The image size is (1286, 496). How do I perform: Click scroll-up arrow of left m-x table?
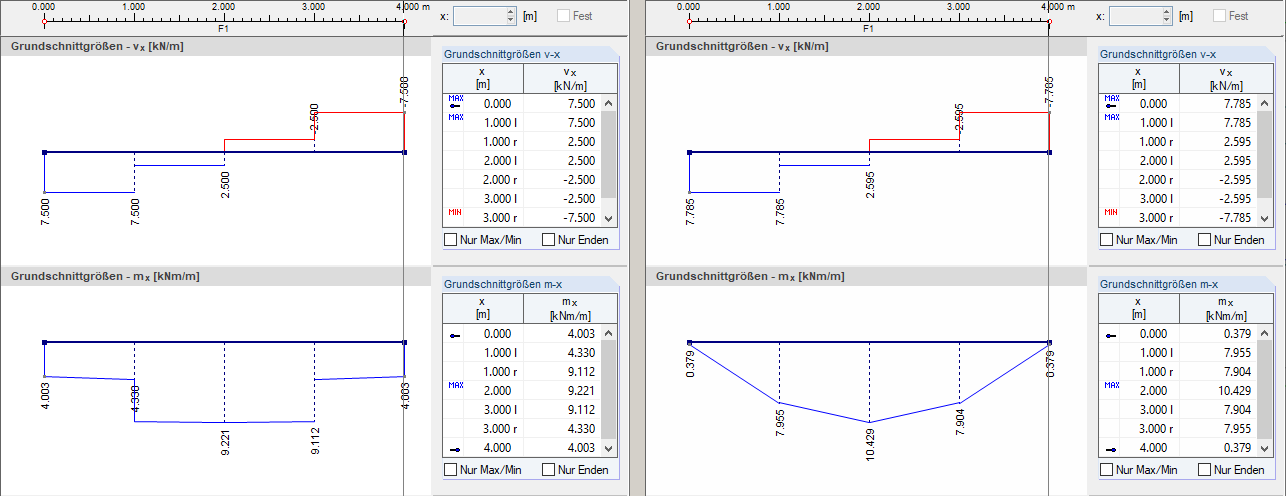point(609,333)
